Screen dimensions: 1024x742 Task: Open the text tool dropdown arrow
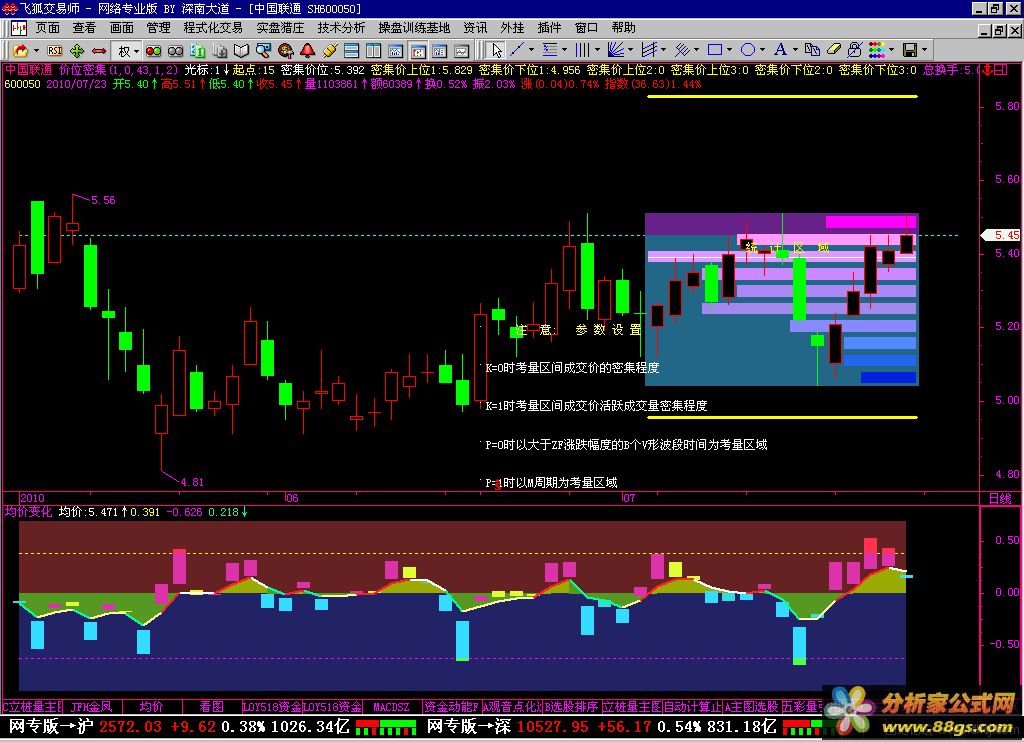(x=795, y=50)
